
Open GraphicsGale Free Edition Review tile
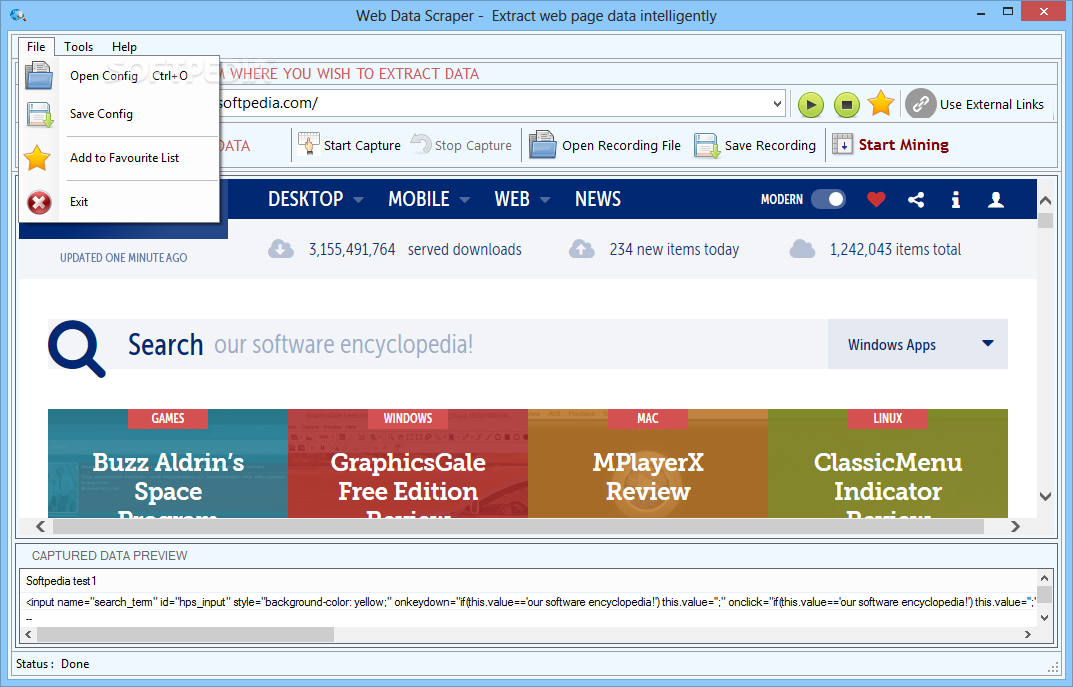[408, 464]
